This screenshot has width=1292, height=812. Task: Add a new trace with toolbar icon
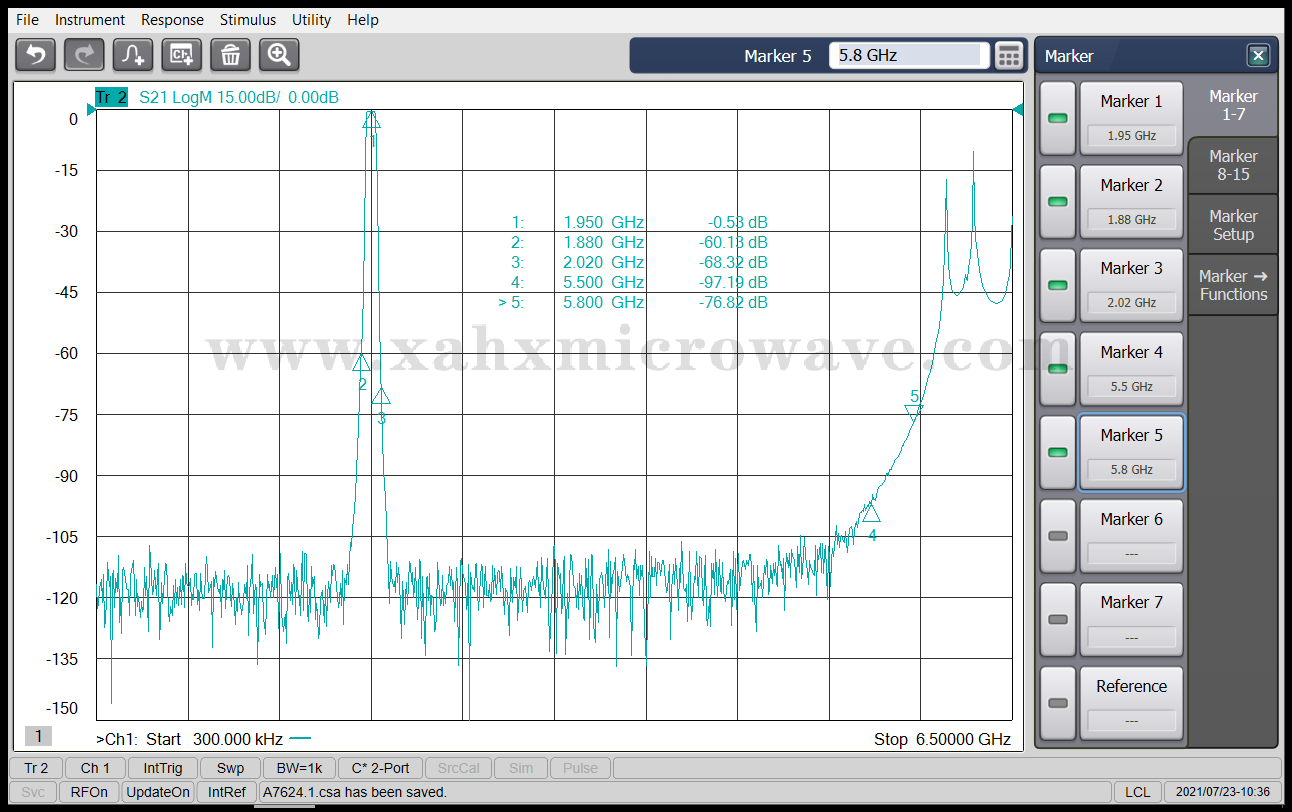133,54
